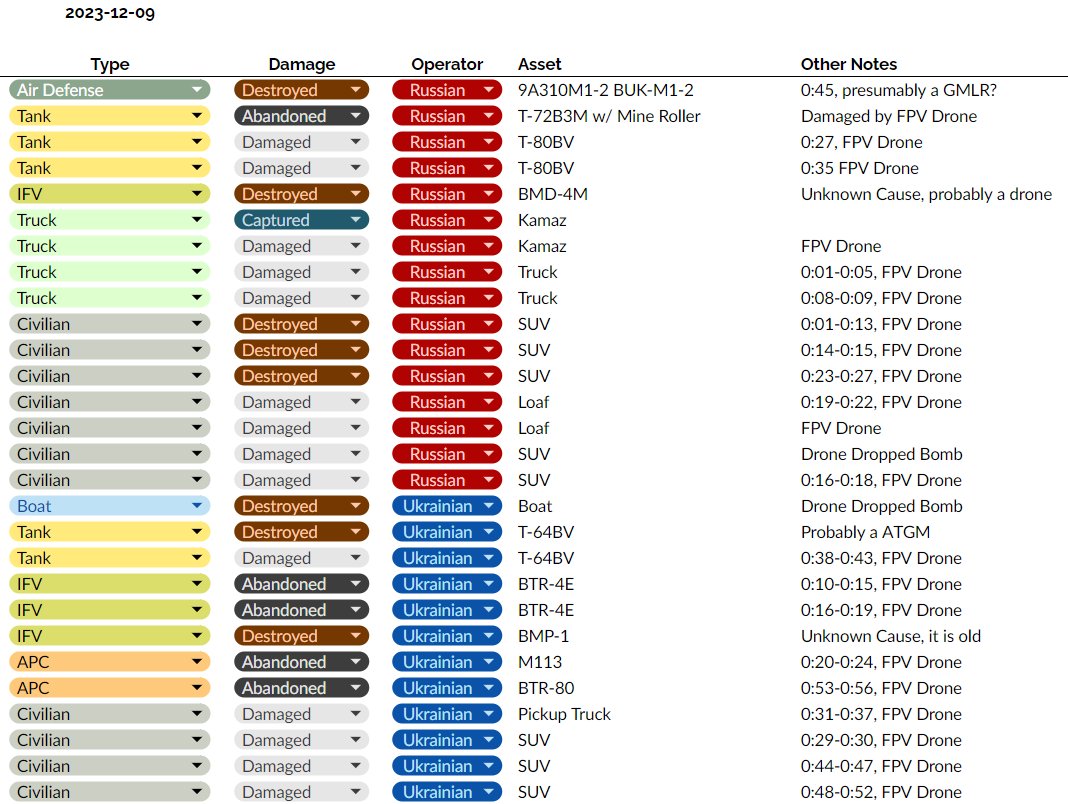Open the Boat type dropdown
Image resolution: width=1068 pixels, height=804 pixels.
tap(110, 506)
